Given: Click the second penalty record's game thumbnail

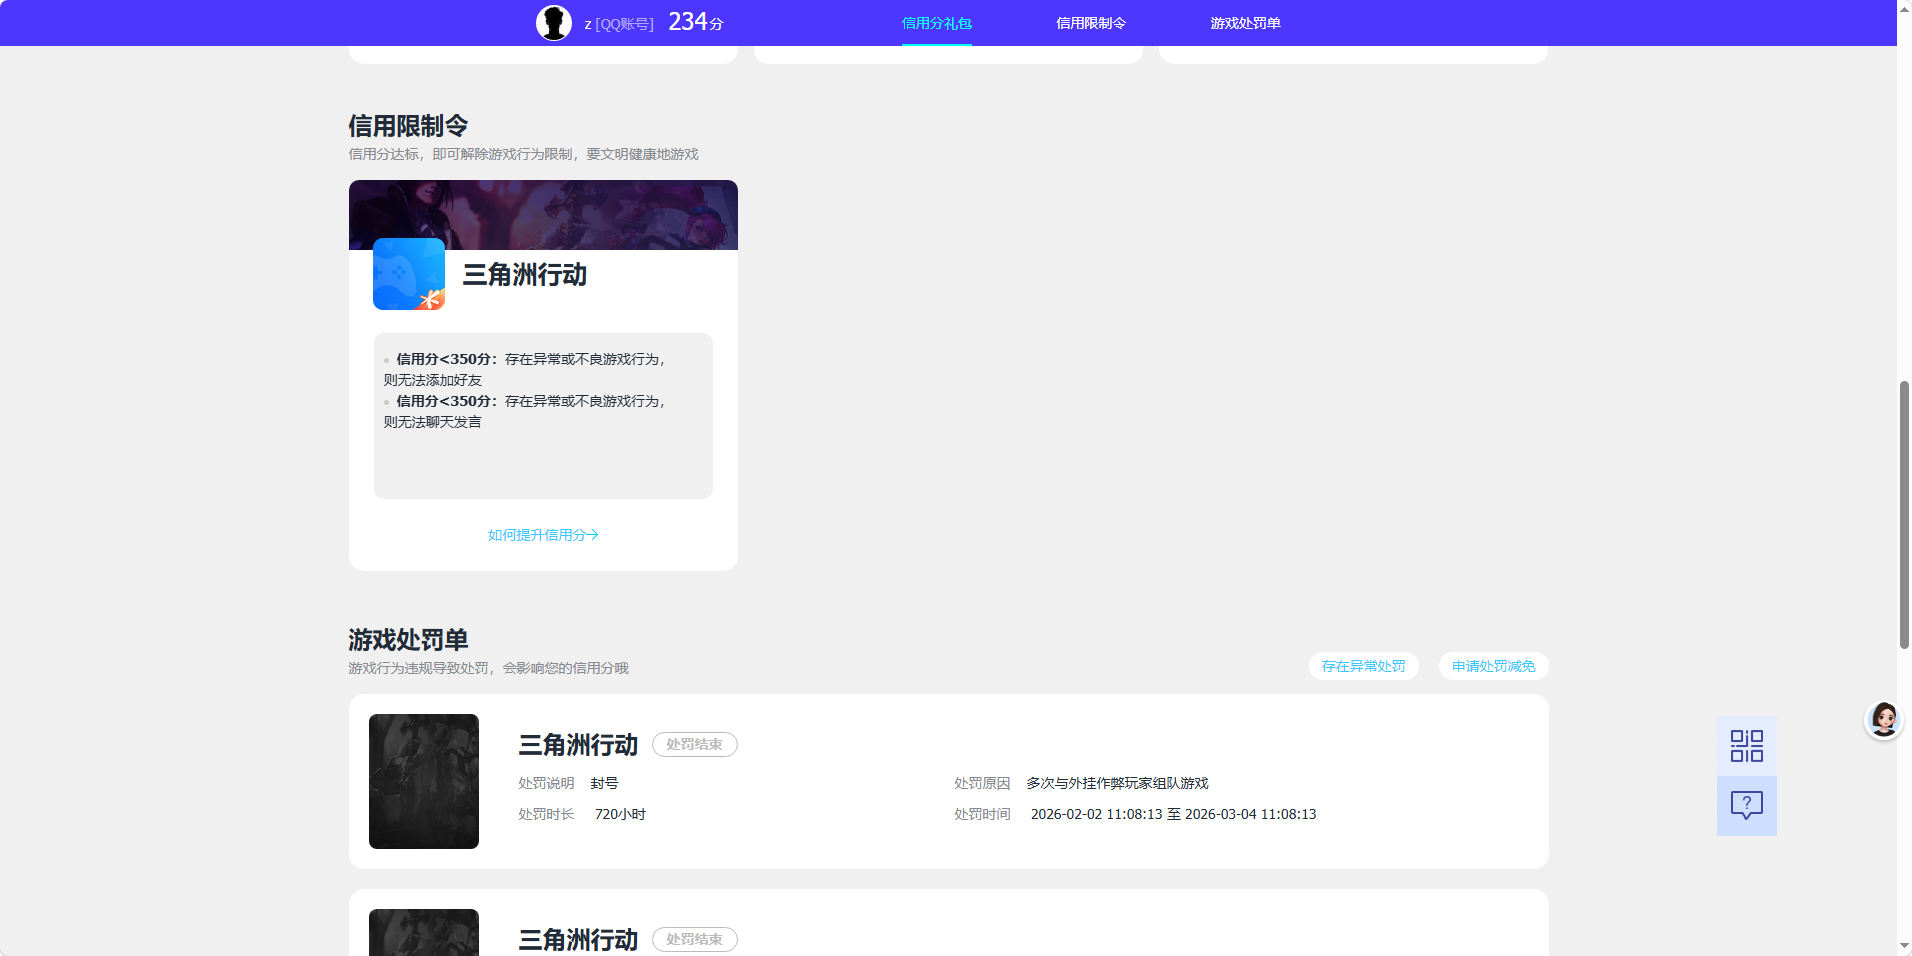Looking at the screenshot, I should (423, 935).
